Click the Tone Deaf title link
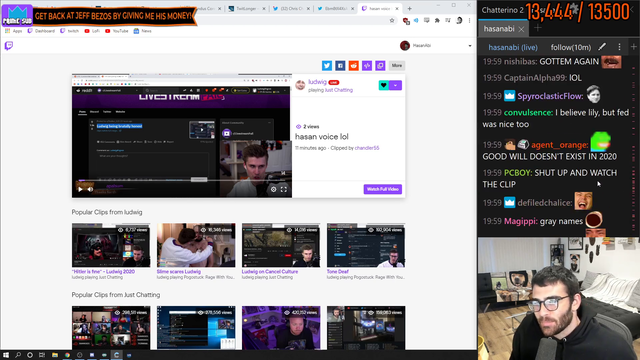Screen dimensions: 640x360 click(x=338, y=271)
